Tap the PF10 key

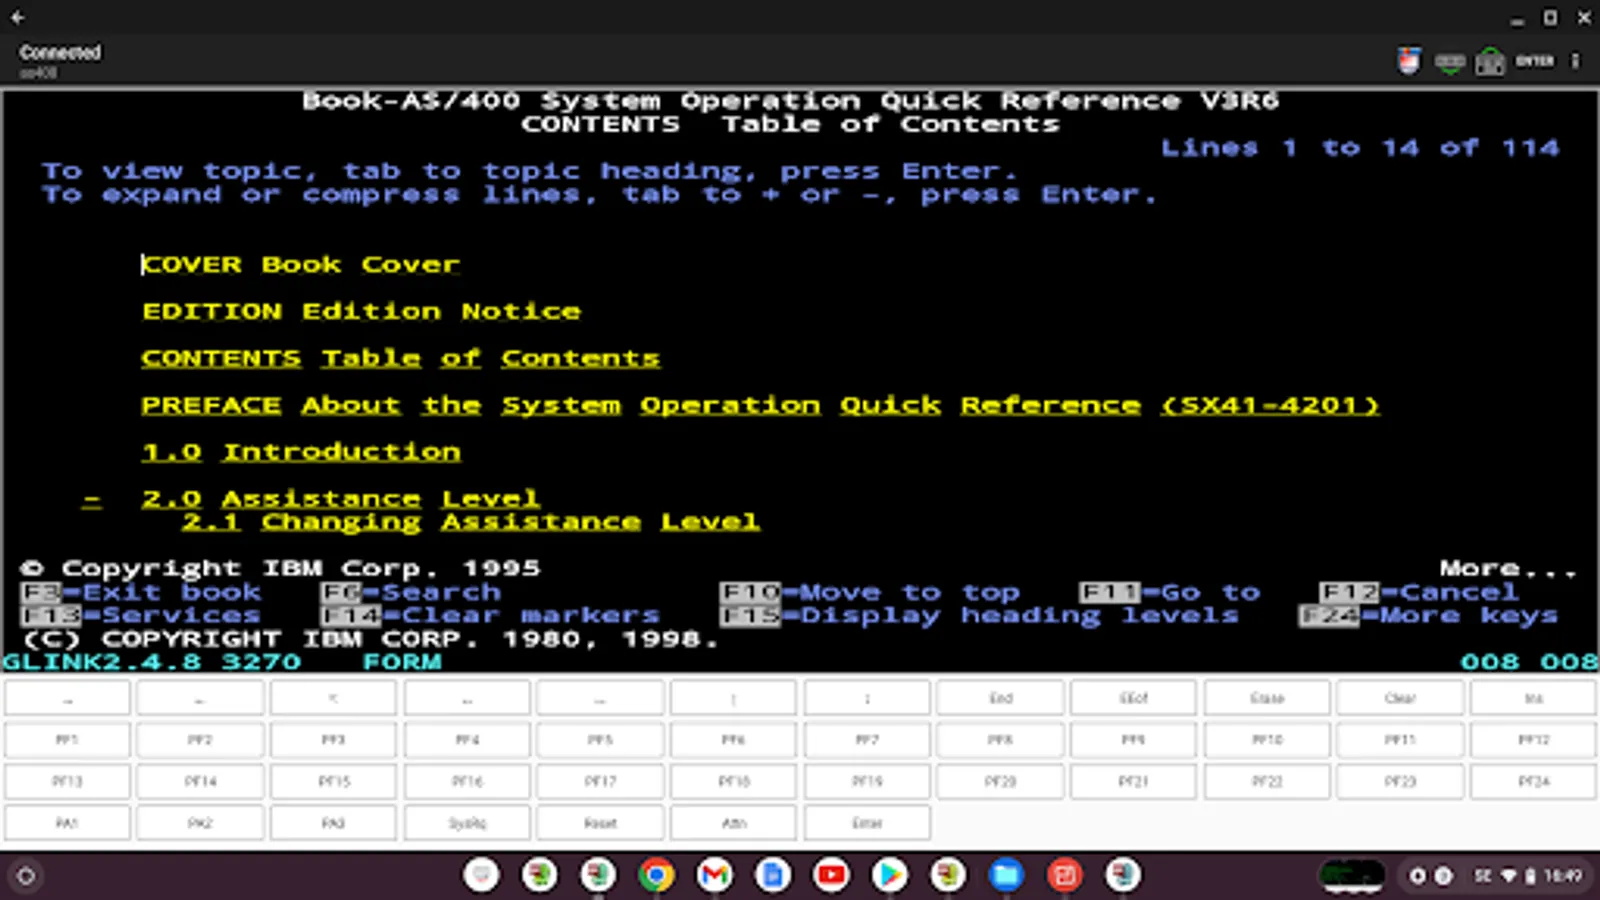click(1267, 740)
